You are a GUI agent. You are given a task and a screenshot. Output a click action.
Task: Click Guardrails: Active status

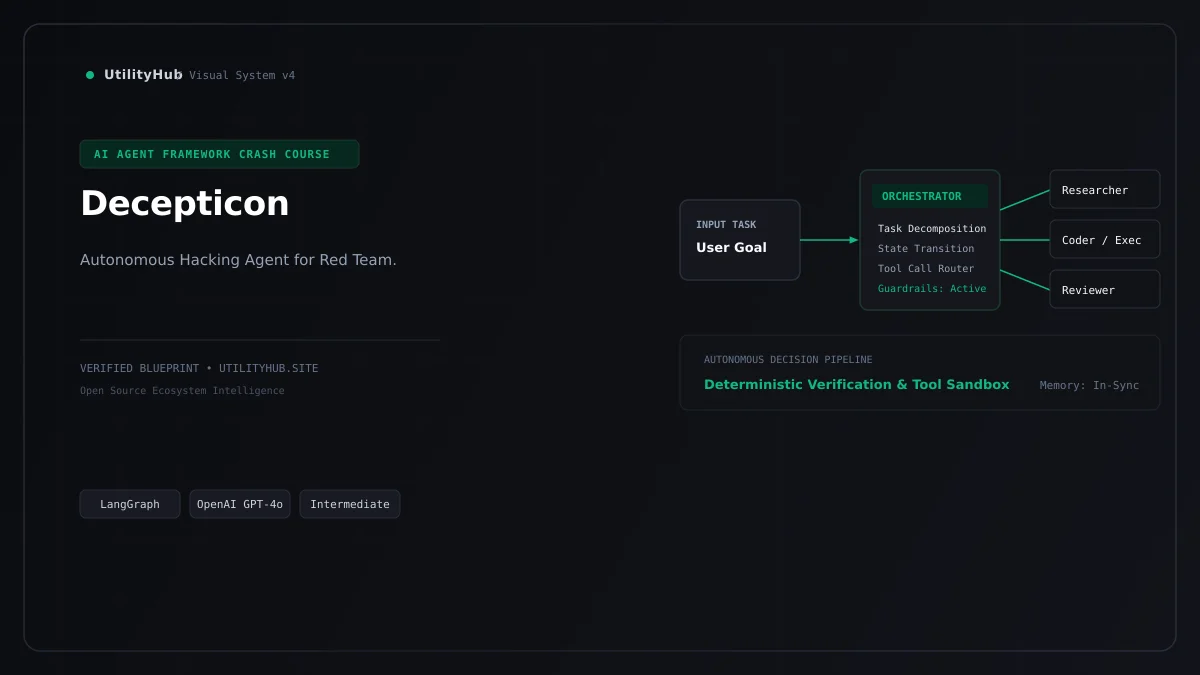(x=932, y=289)
